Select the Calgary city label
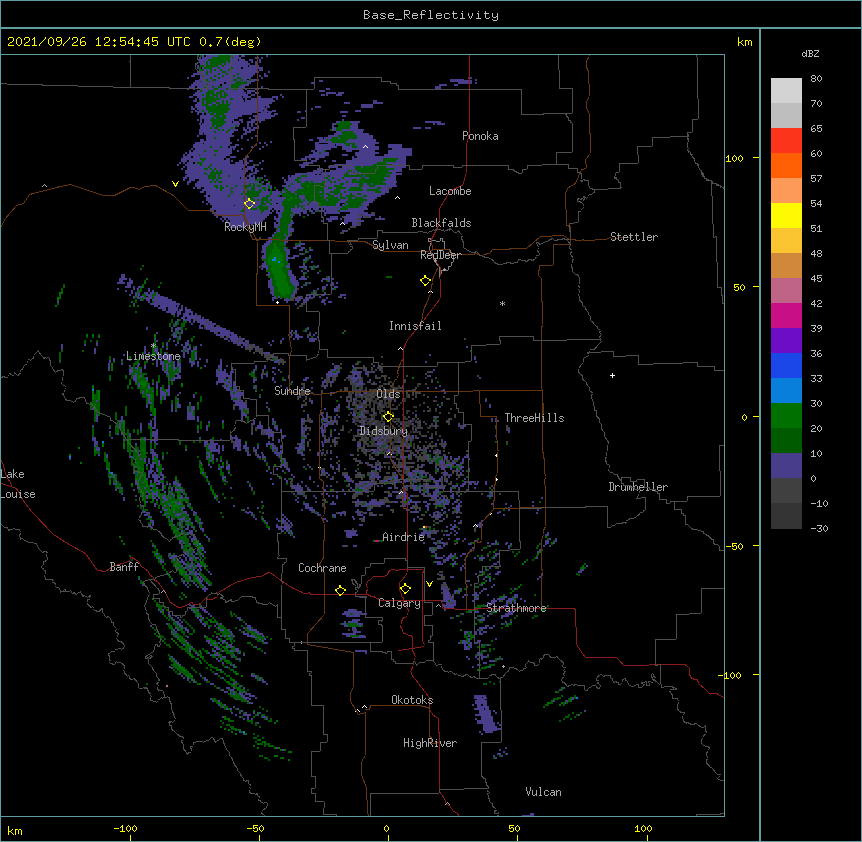 coord(400,603)
